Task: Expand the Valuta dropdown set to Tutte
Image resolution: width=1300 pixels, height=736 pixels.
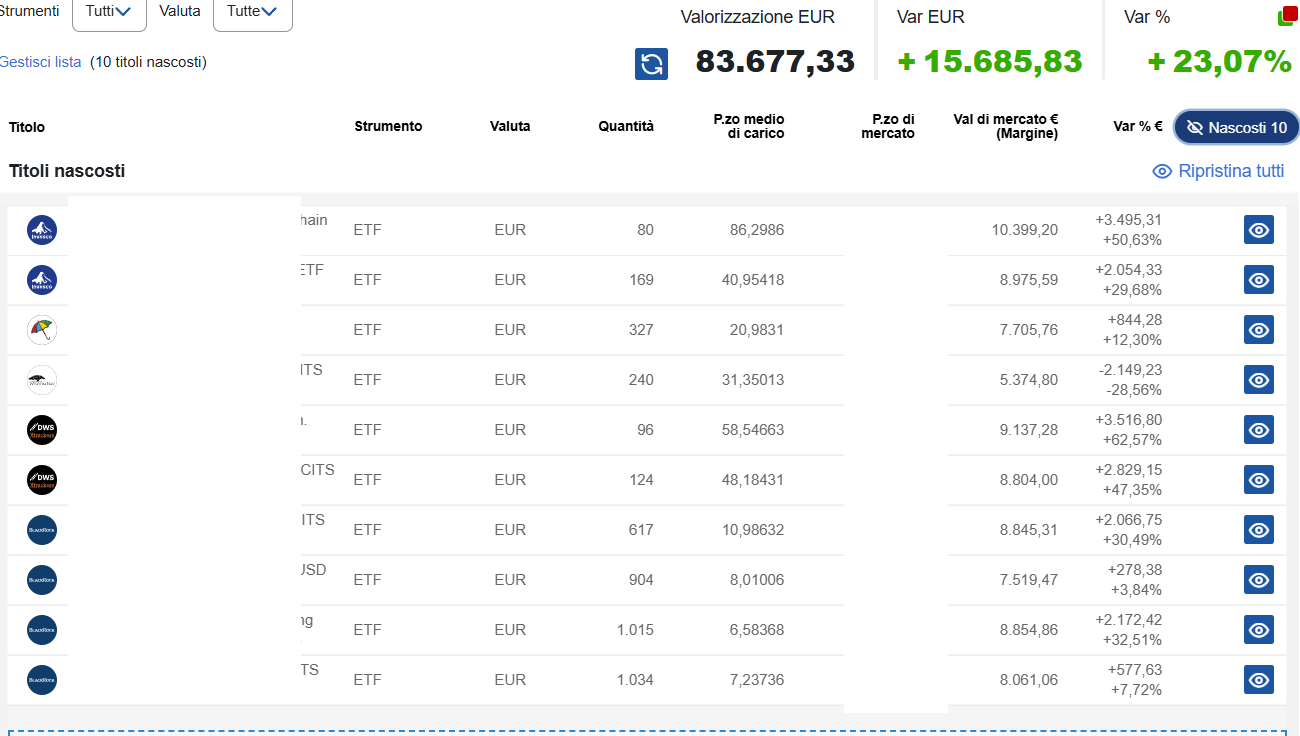Action: (x=252, y=12)
